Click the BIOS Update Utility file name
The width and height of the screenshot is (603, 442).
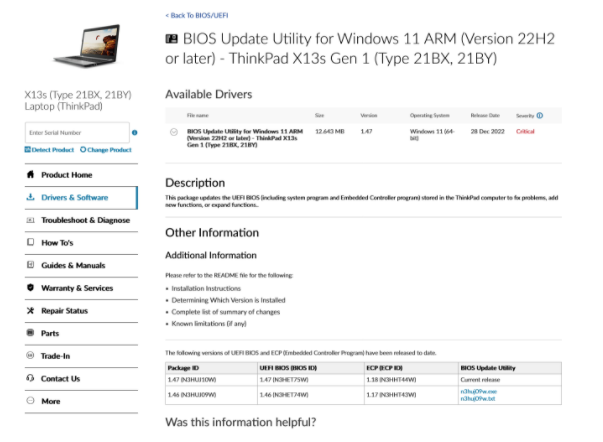click(245, 138)
